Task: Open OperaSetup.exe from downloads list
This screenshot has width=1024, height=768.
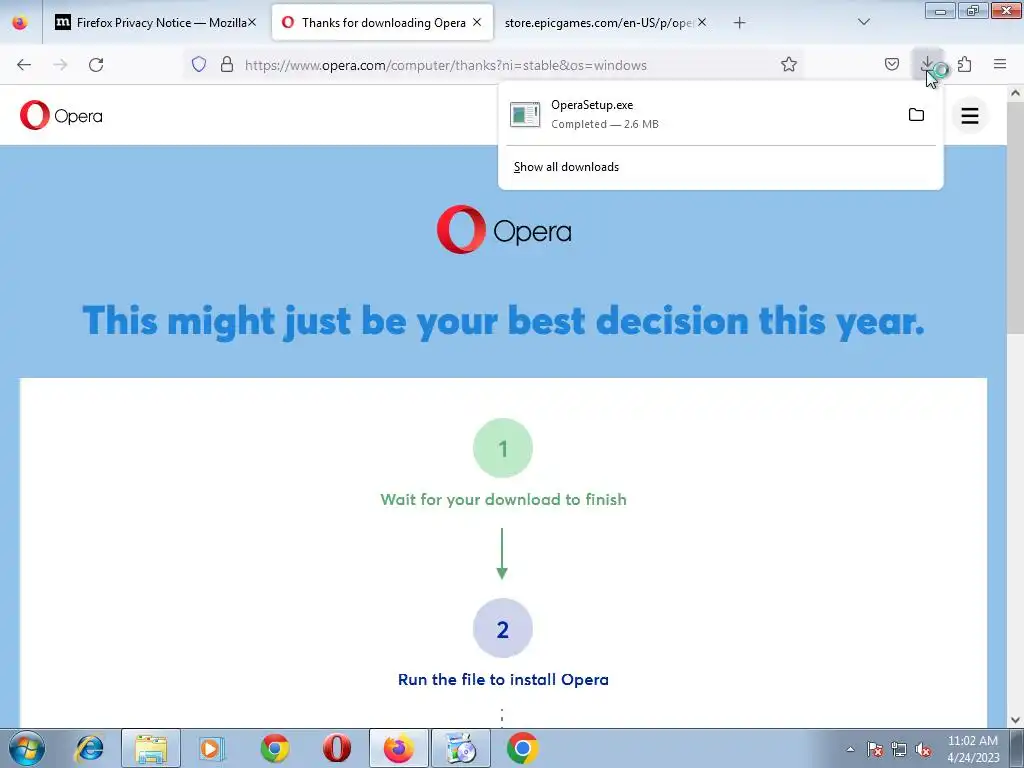Action: click(x=699, y=114)
